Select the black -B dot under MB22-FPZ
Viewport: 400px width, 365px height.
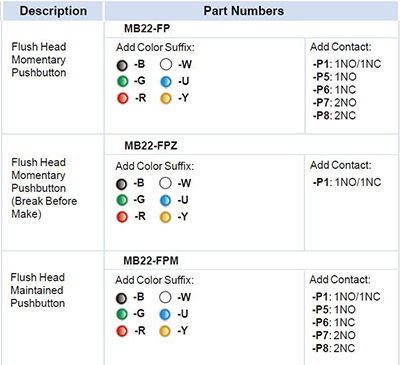121,184
